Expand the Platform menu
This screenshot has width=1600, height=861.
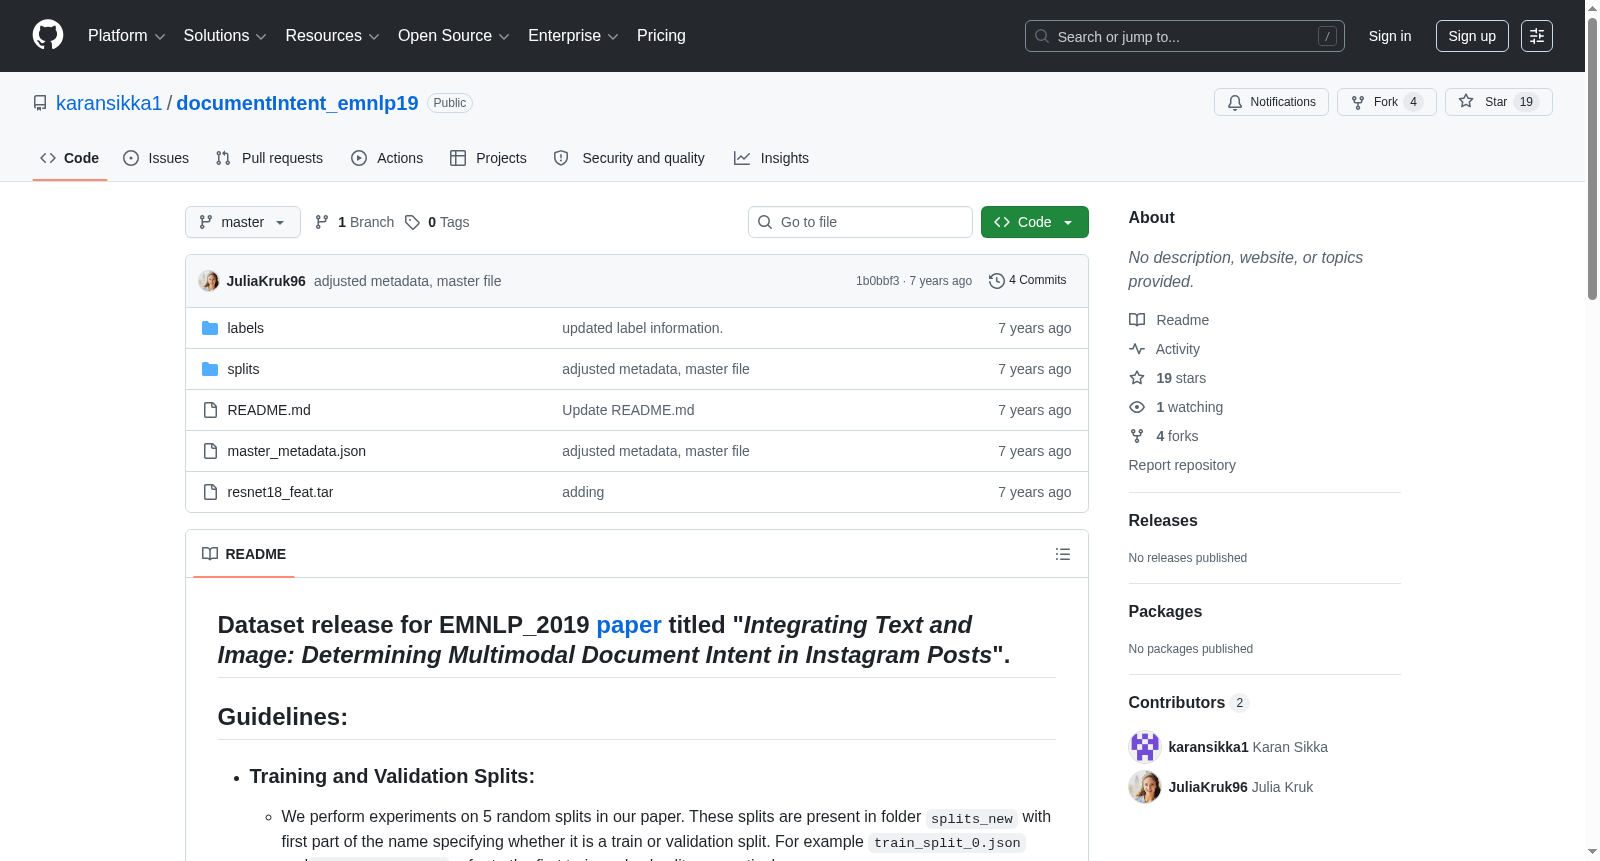(127, 36)
